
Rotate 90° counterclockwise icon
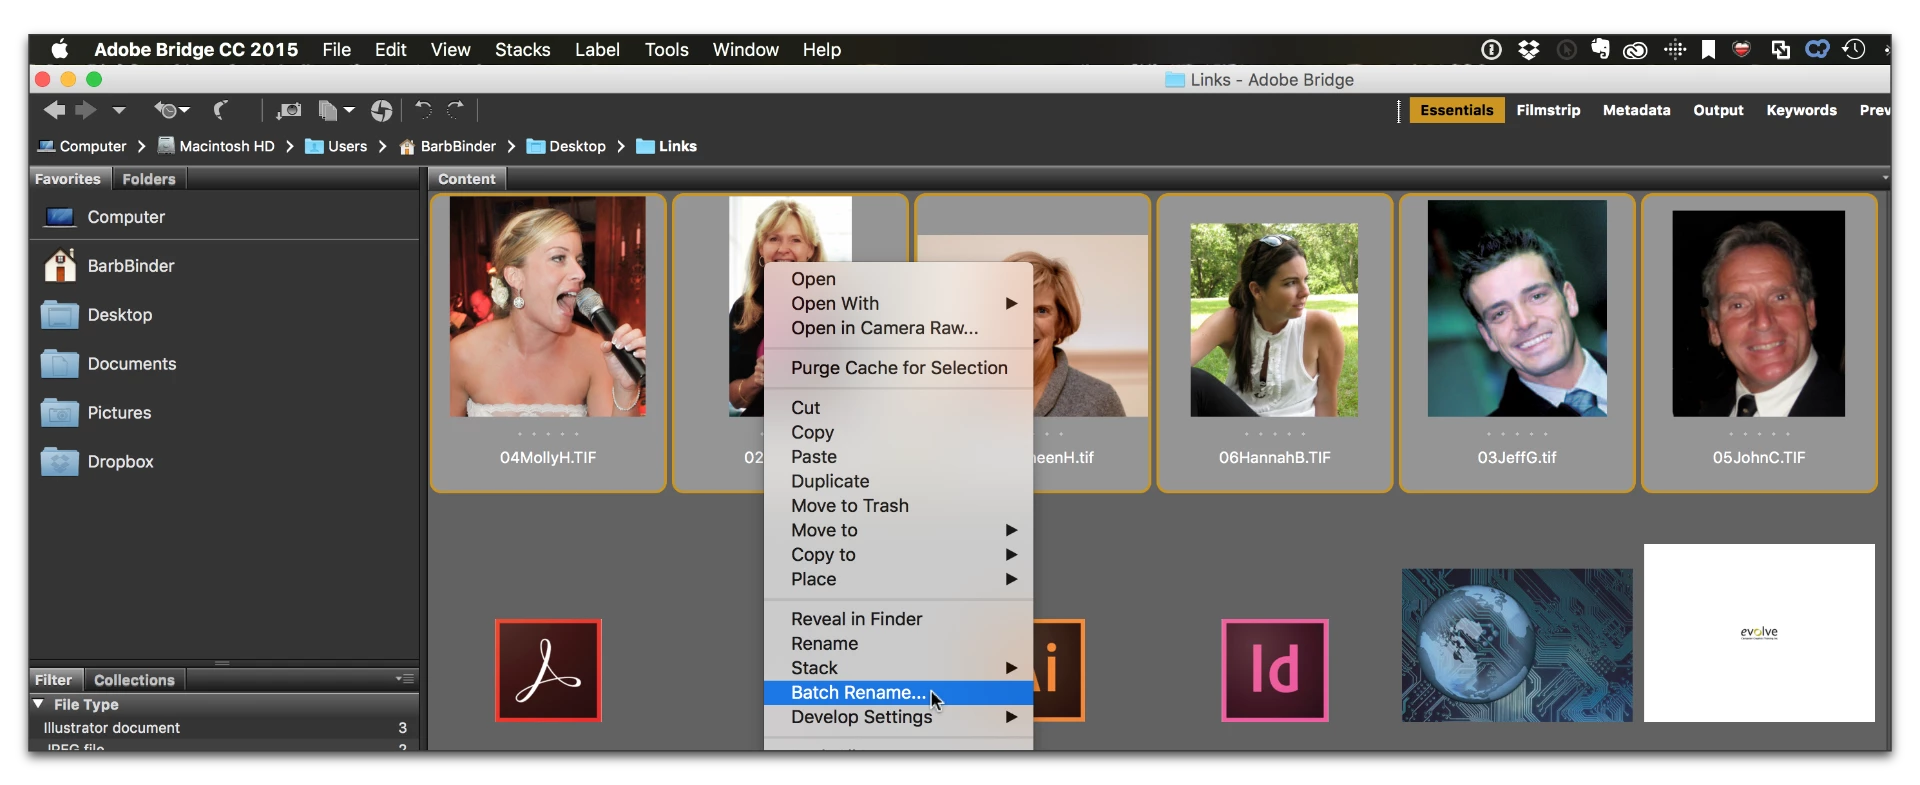(x=423, y=109)
